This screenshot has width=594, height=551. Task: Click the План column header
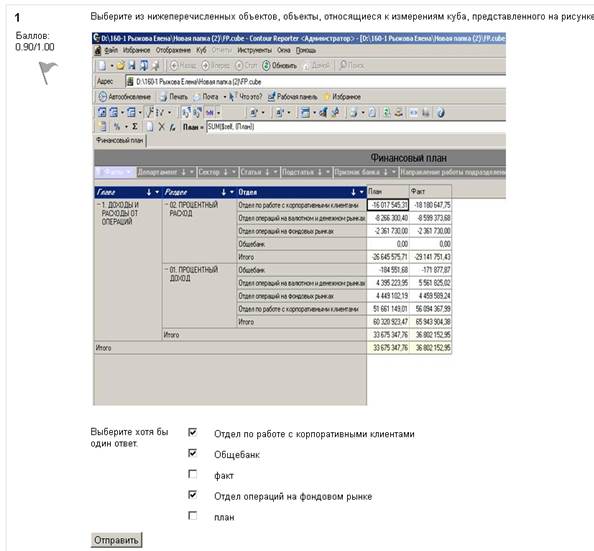388,192
